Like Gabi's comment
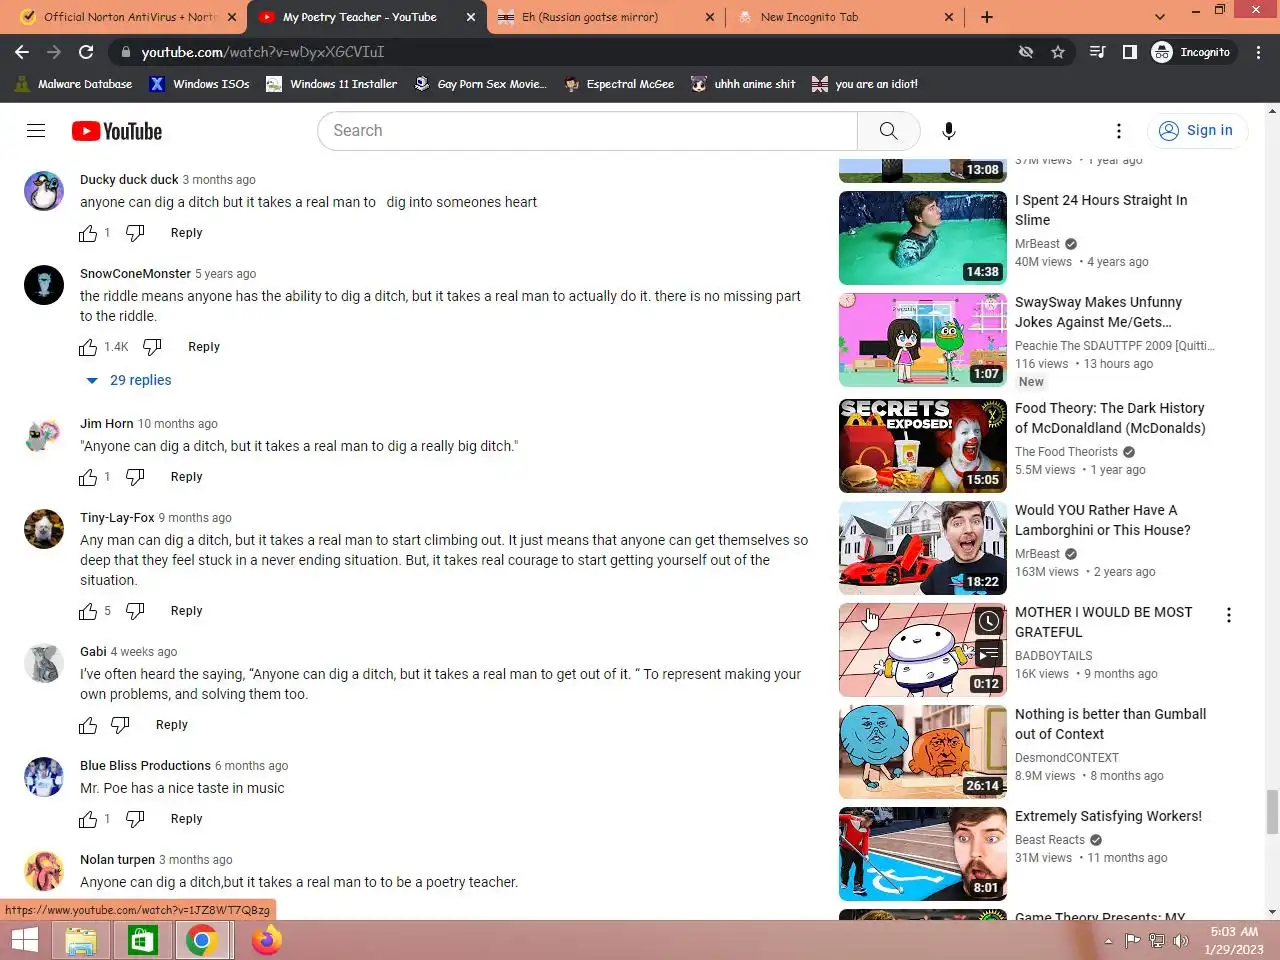 [88, 725]
